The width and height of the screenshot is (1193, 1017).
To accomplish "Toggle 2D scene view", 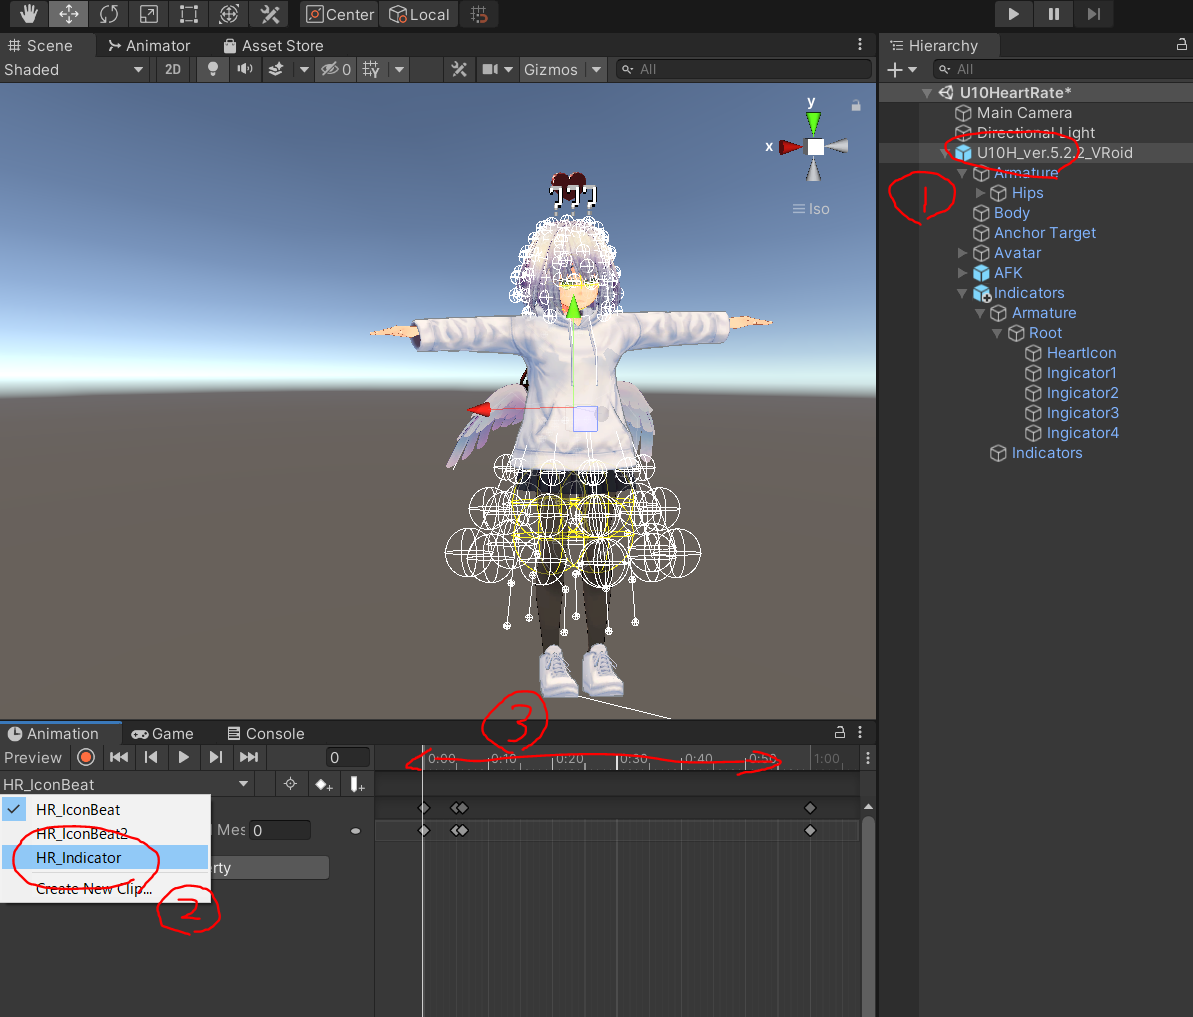I will [173, 69].
